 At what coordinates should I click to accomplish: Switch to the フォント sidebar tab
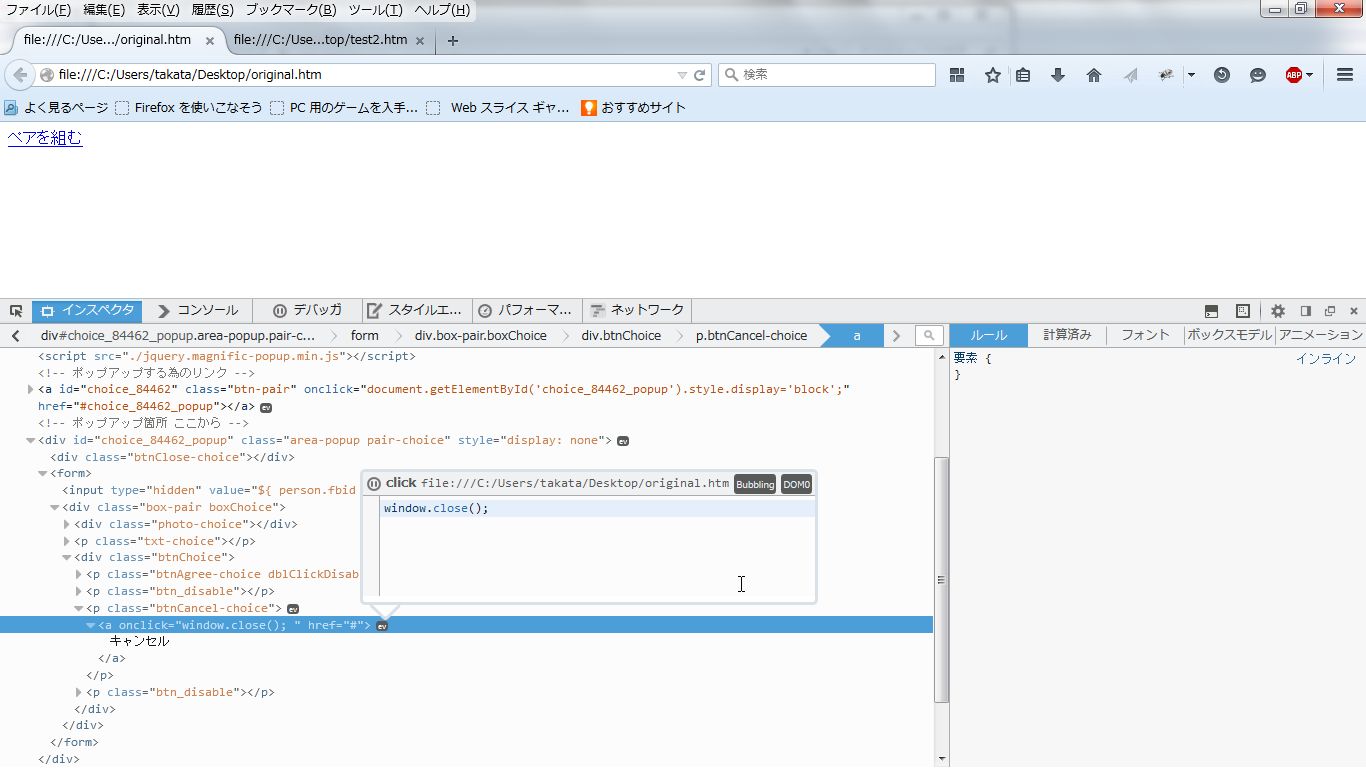(1145, 336)
